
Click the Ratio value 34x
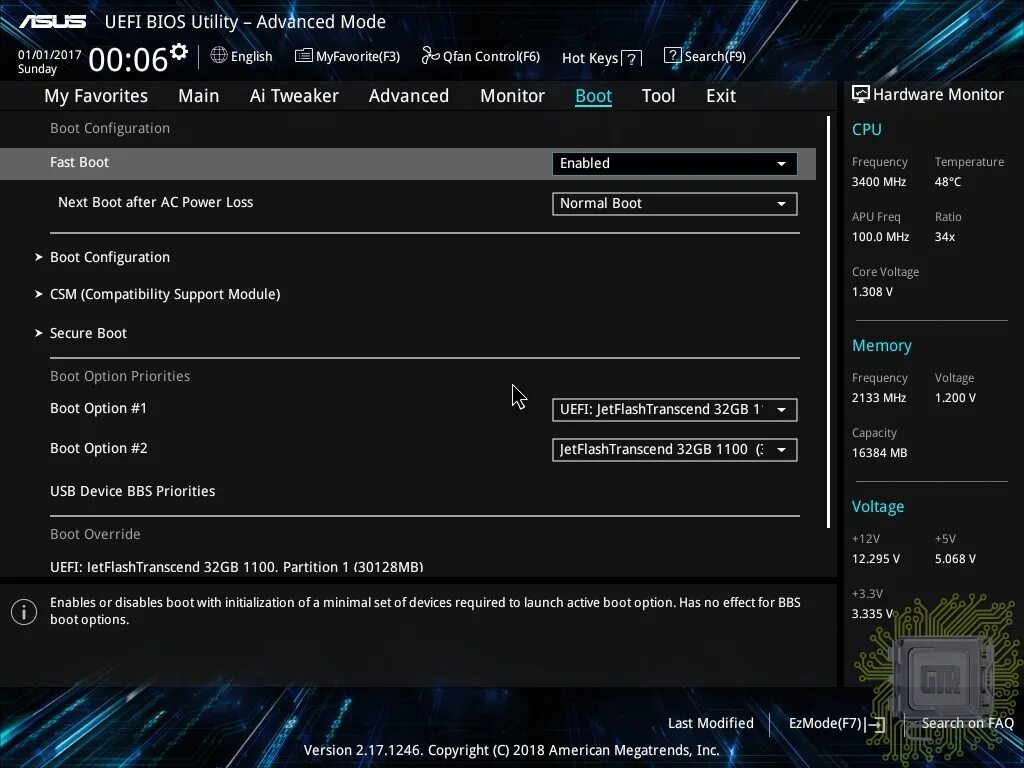click(x=945, y=237)
